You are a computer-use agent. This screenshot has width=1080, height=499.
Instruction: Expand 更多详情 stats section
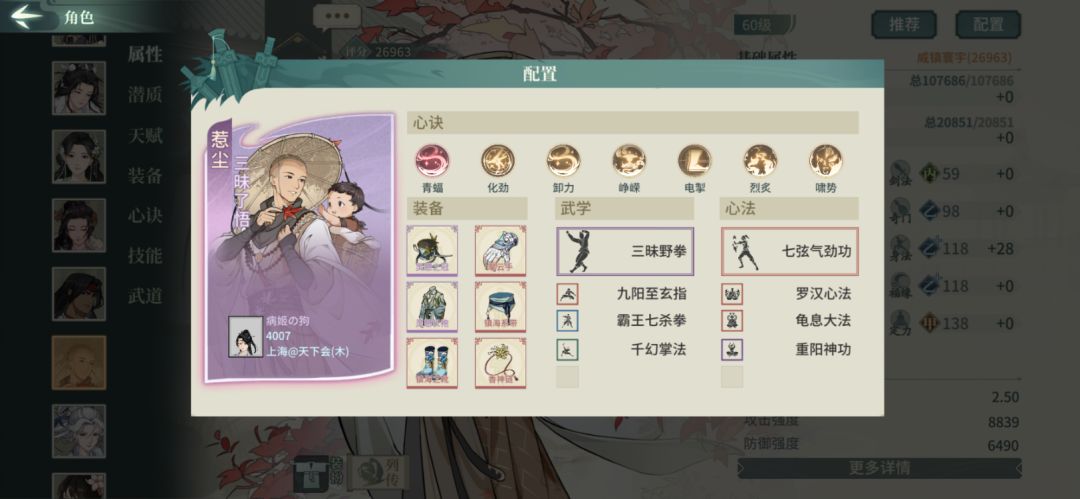880,469
